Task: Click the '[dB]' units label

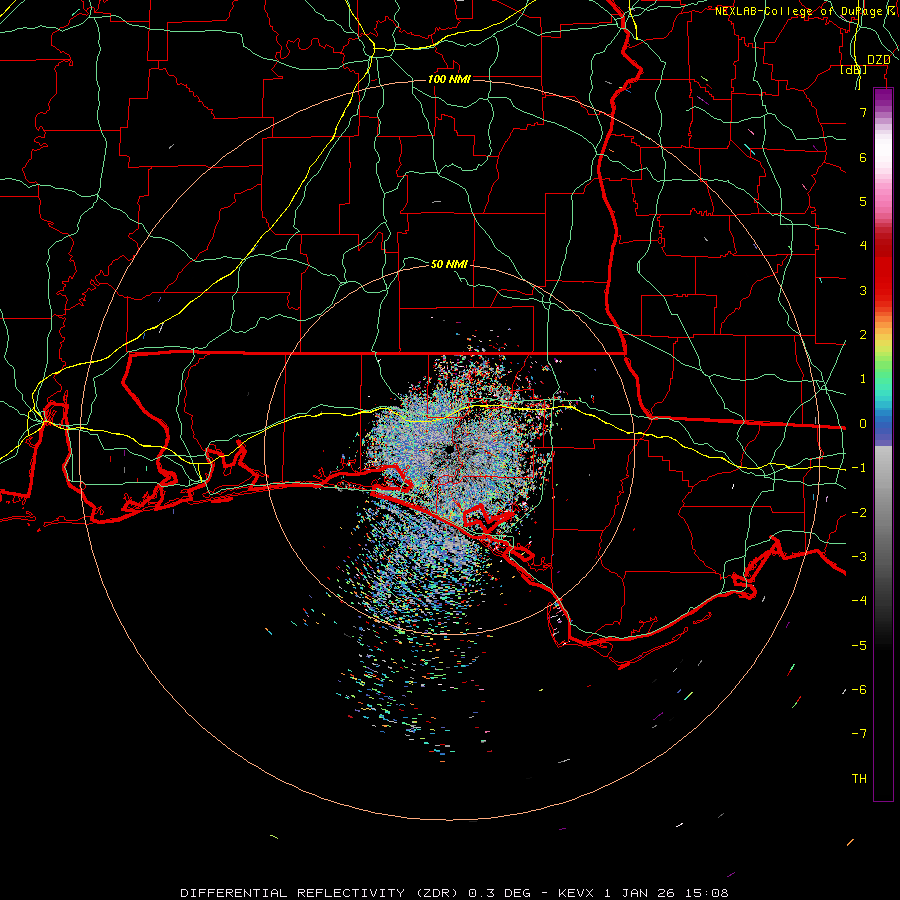Action: tap(854, 70)
